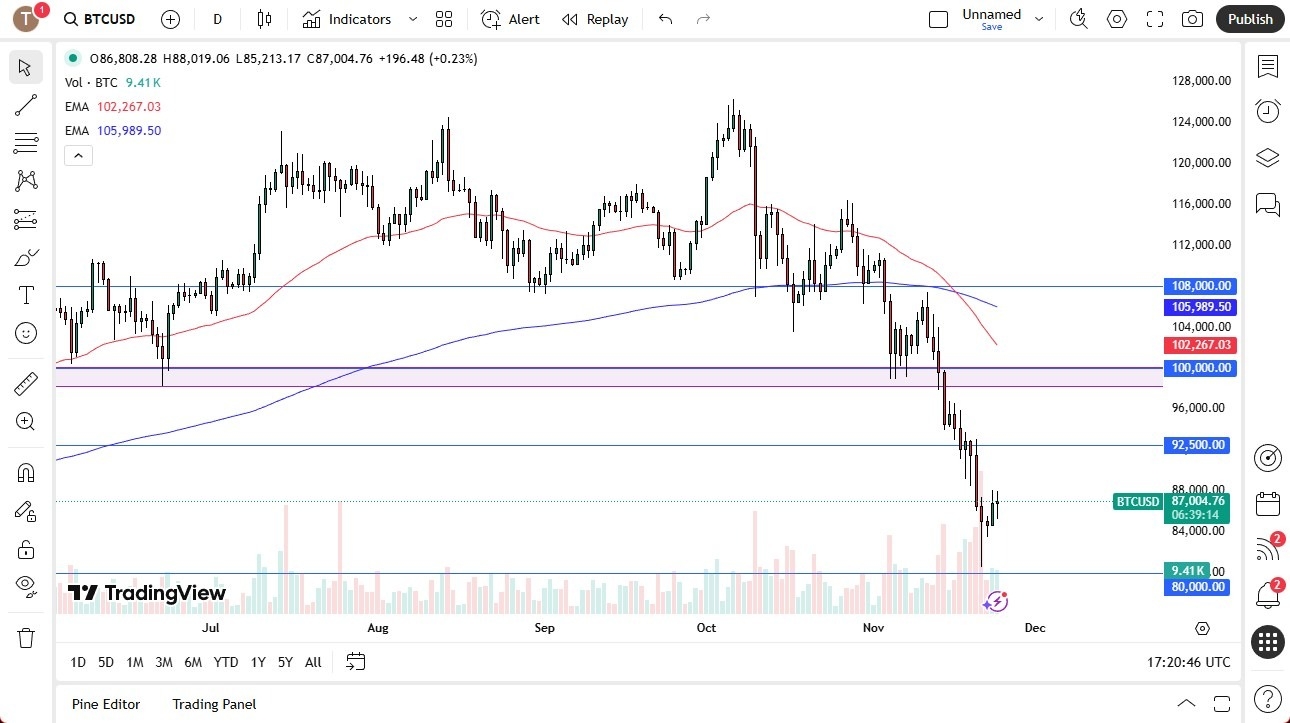Open the layout dropdown beside Unnamed
The width and height of the screenshot is (1290, 723).
tap(1038, 17)
